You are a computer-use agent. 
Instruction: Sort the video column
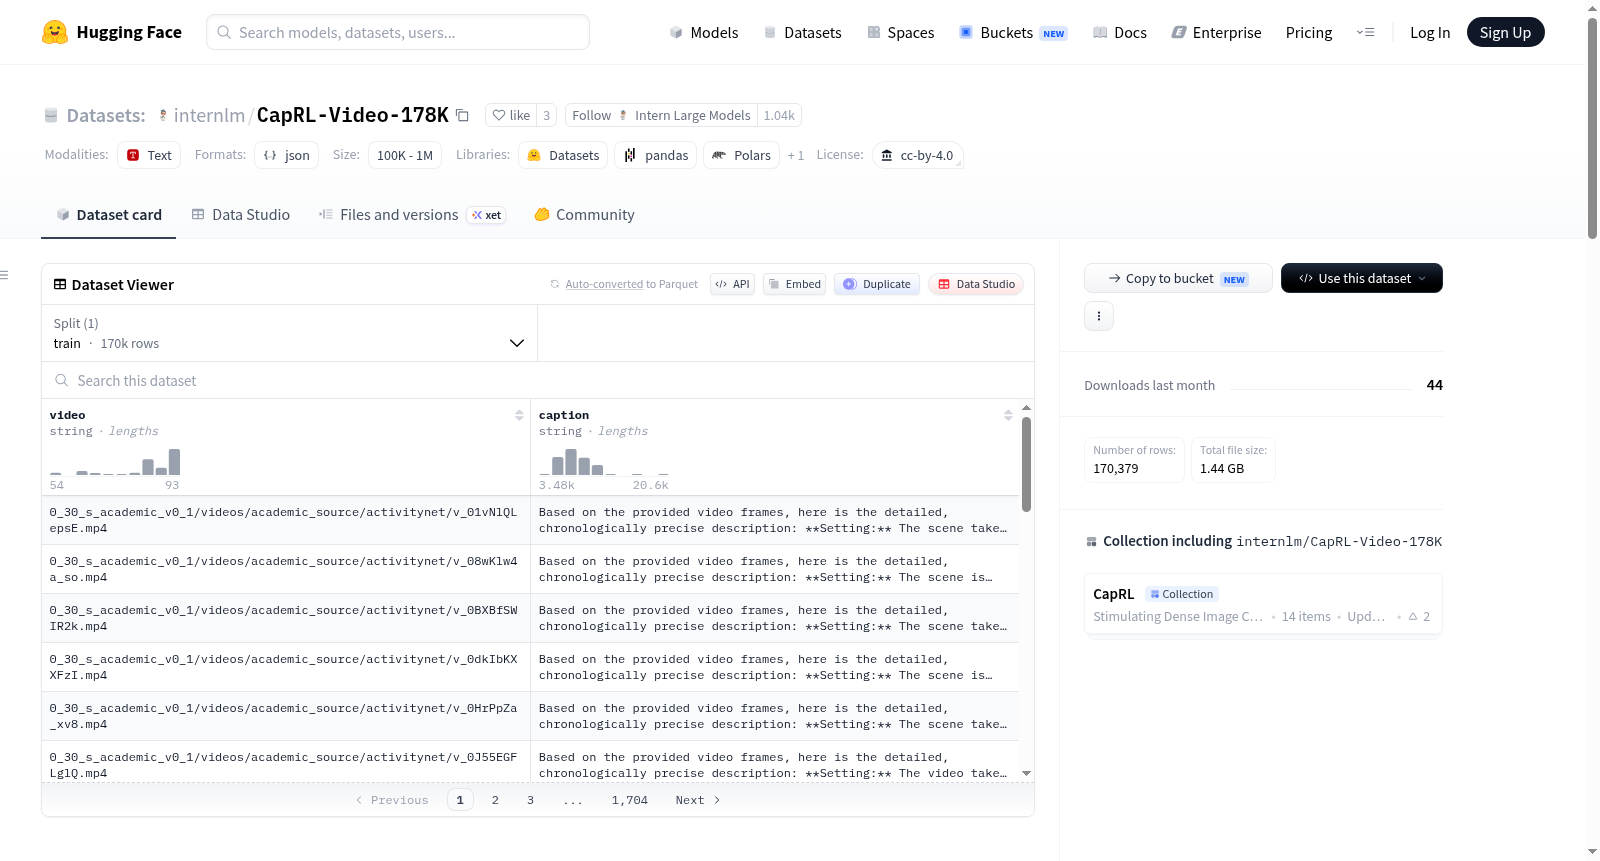click(519, 415)
